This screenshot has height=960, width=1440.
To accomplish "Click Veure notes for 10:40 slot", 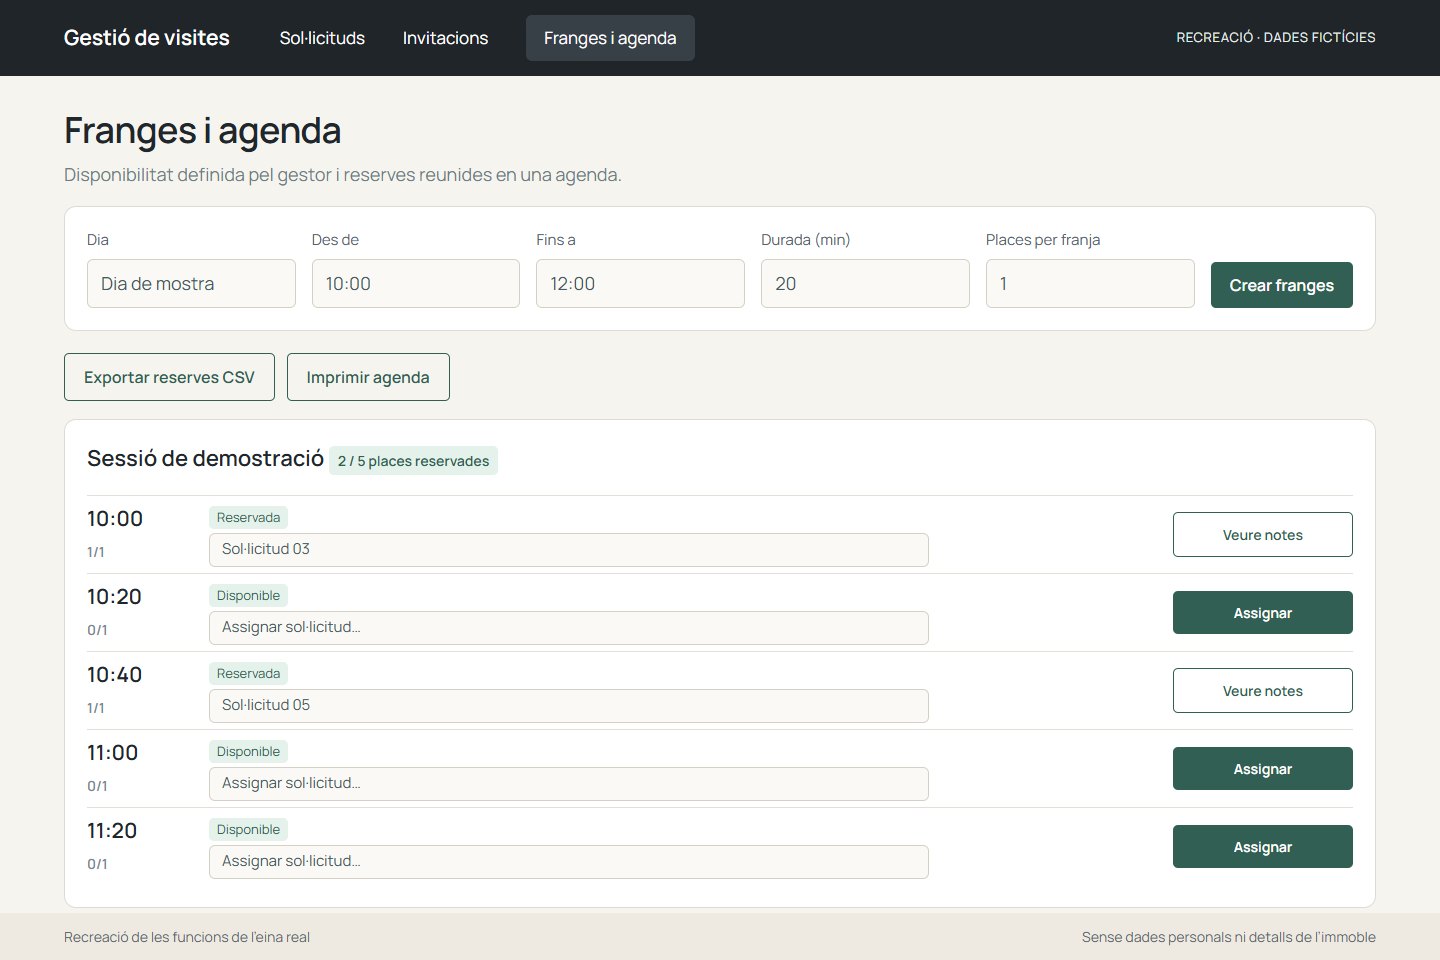I will 1263,691.
